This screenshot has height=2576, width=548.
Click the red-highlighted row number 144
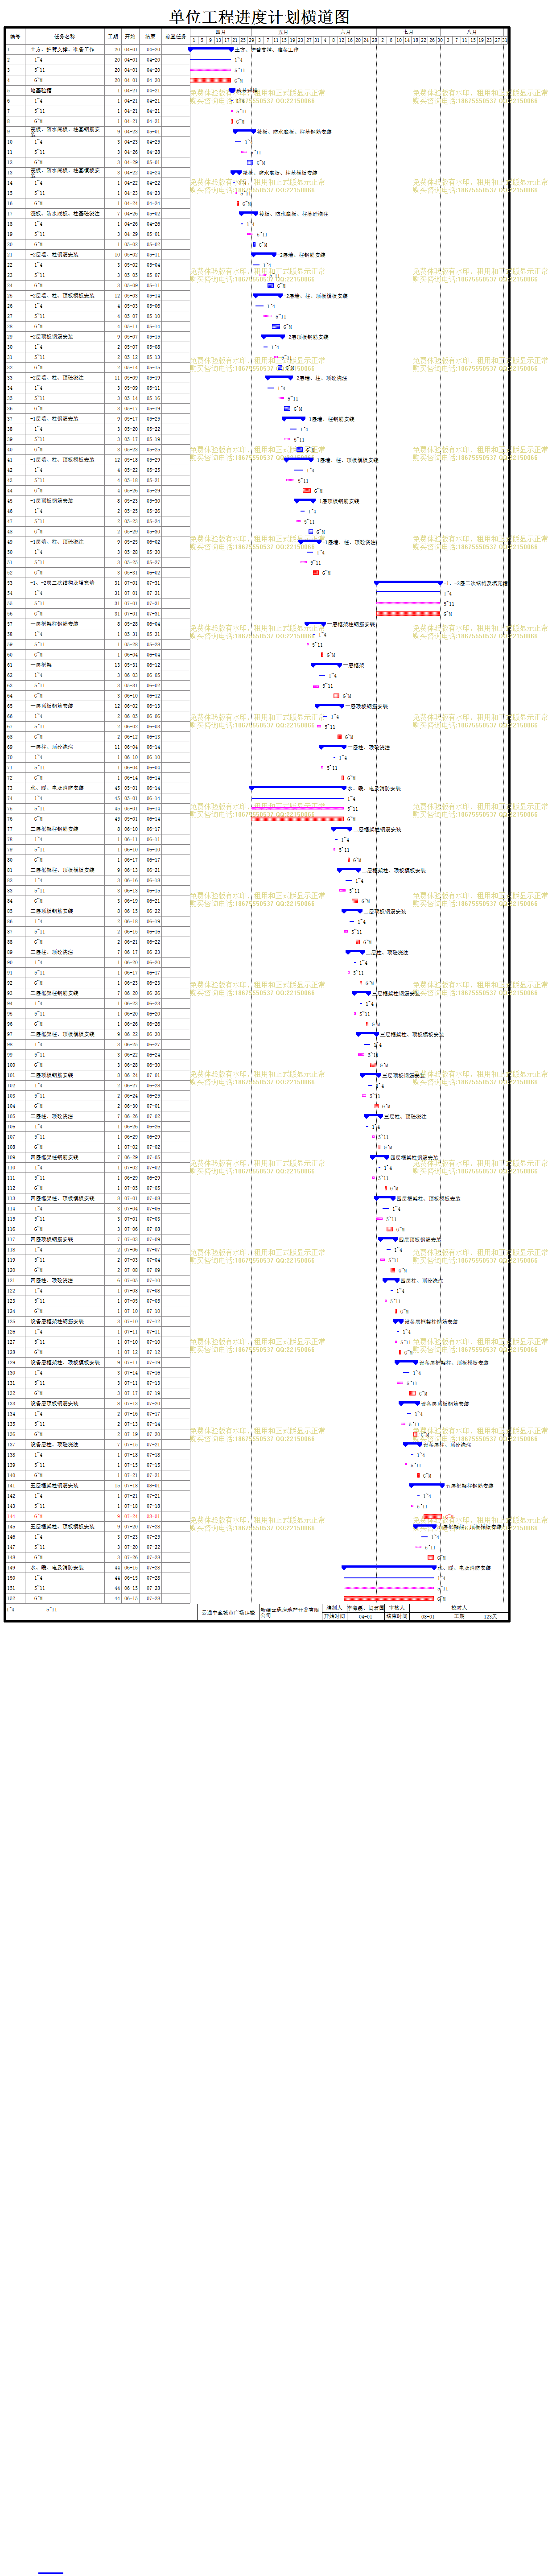click(x=12, y=1516)
